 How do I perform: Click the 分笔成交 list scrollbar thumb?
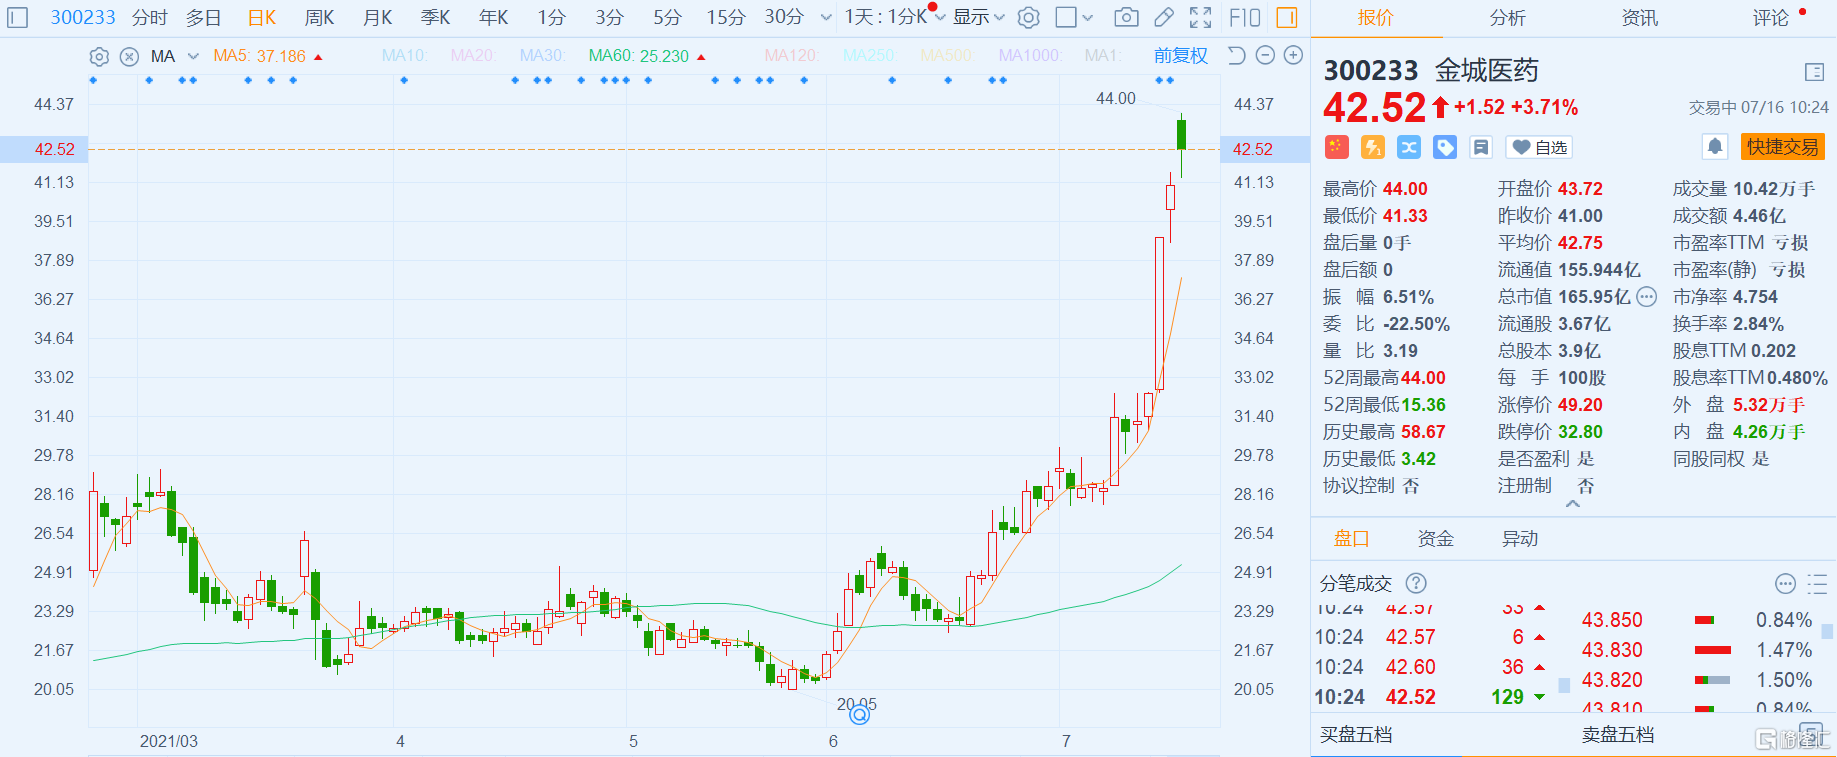coord(1565,685)
